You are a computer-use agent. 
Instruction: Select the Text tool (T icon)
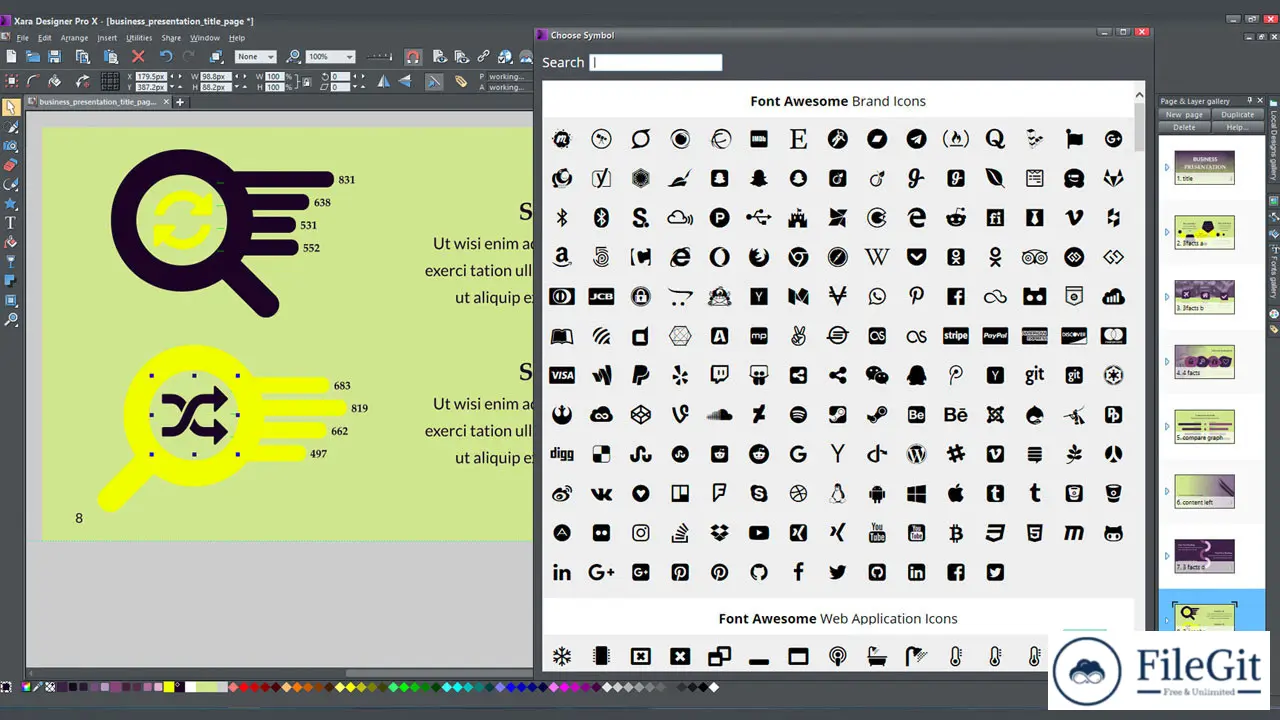(x=11, y=222)
